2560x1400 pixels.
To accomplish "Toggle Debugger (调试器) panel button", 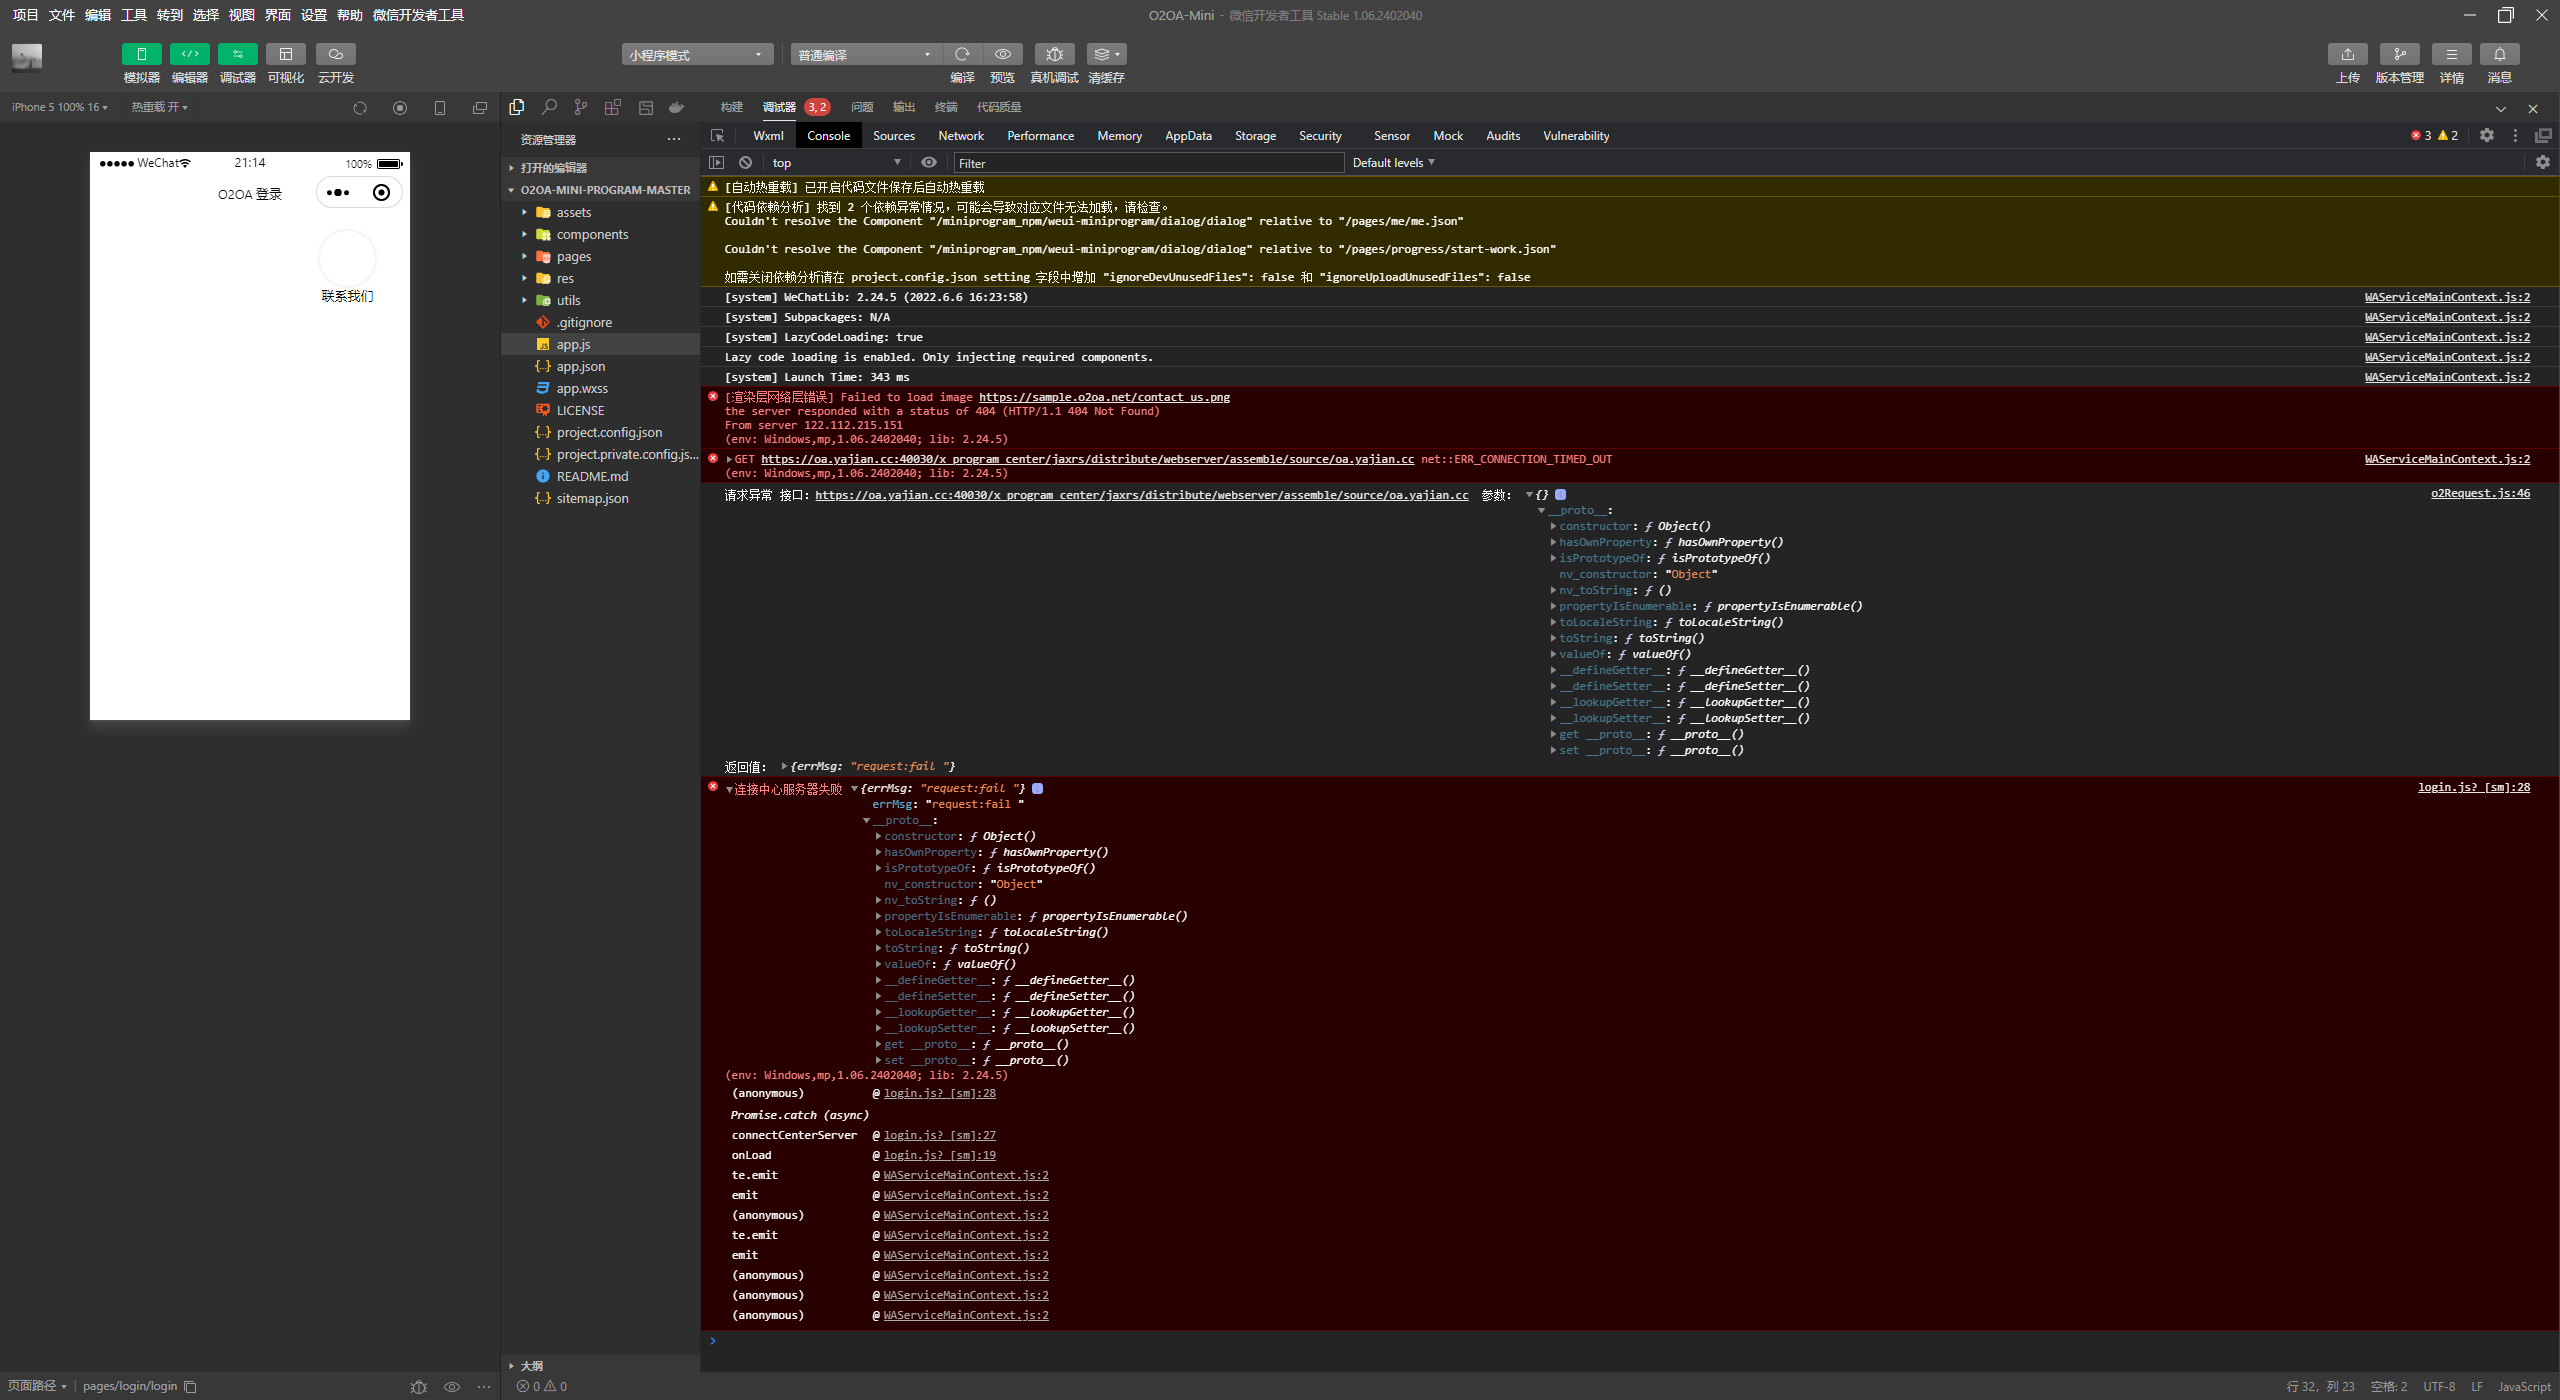I will pos(237,54).
